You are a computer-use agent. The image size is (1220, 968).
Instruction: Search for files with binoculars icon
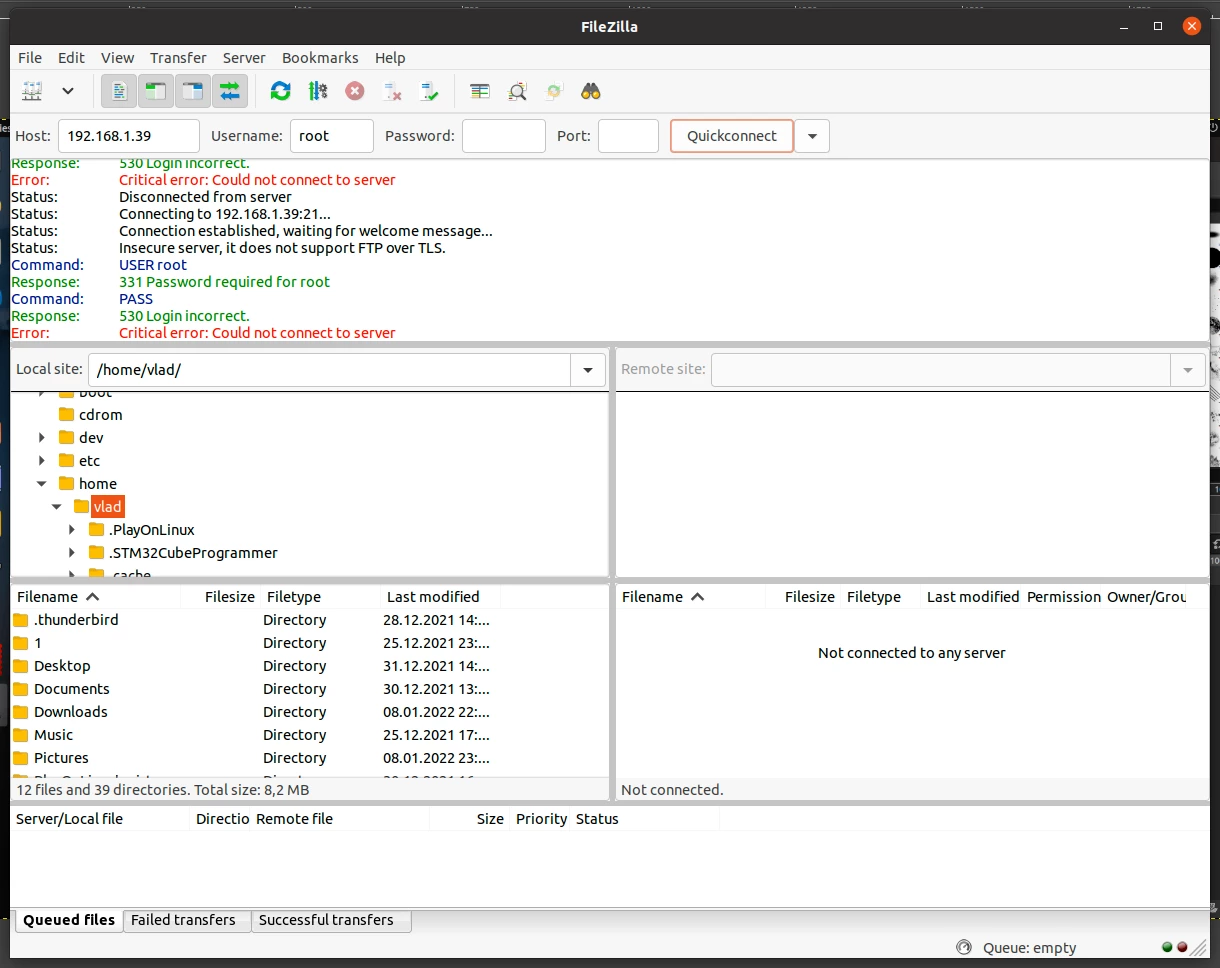[591, 91]
